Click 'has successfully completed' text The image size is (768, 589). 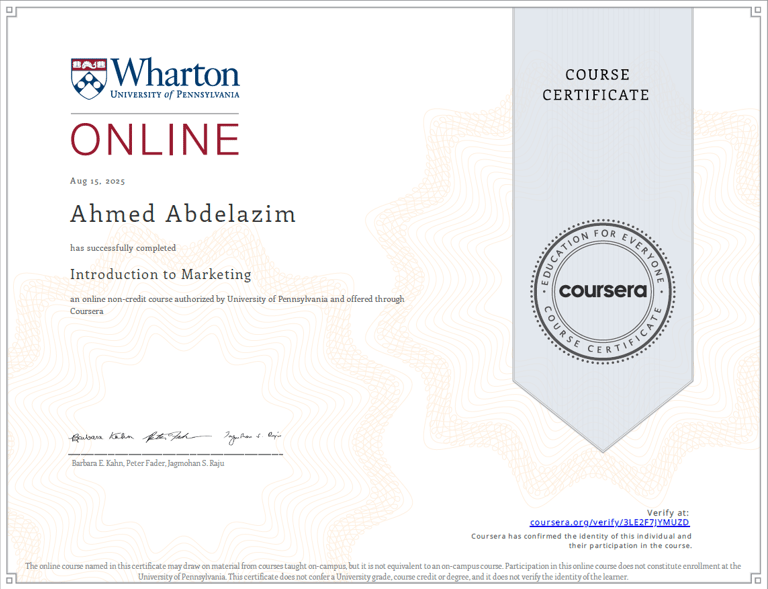(x=123, y=248)
